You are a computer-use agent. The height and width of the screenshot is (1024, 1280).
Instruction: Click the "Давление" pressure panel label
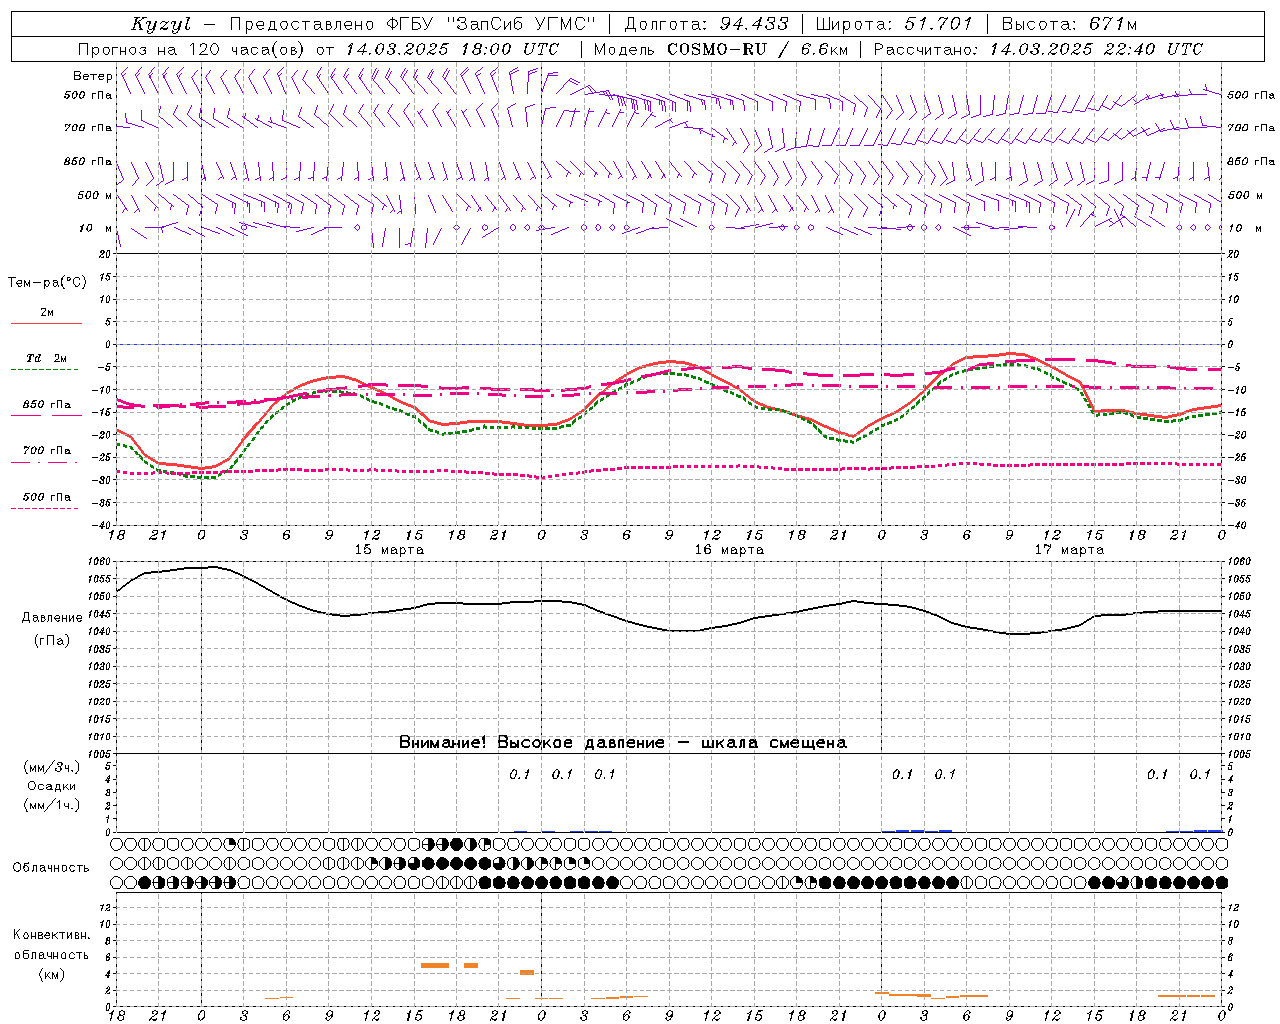(x=51, y=618)
